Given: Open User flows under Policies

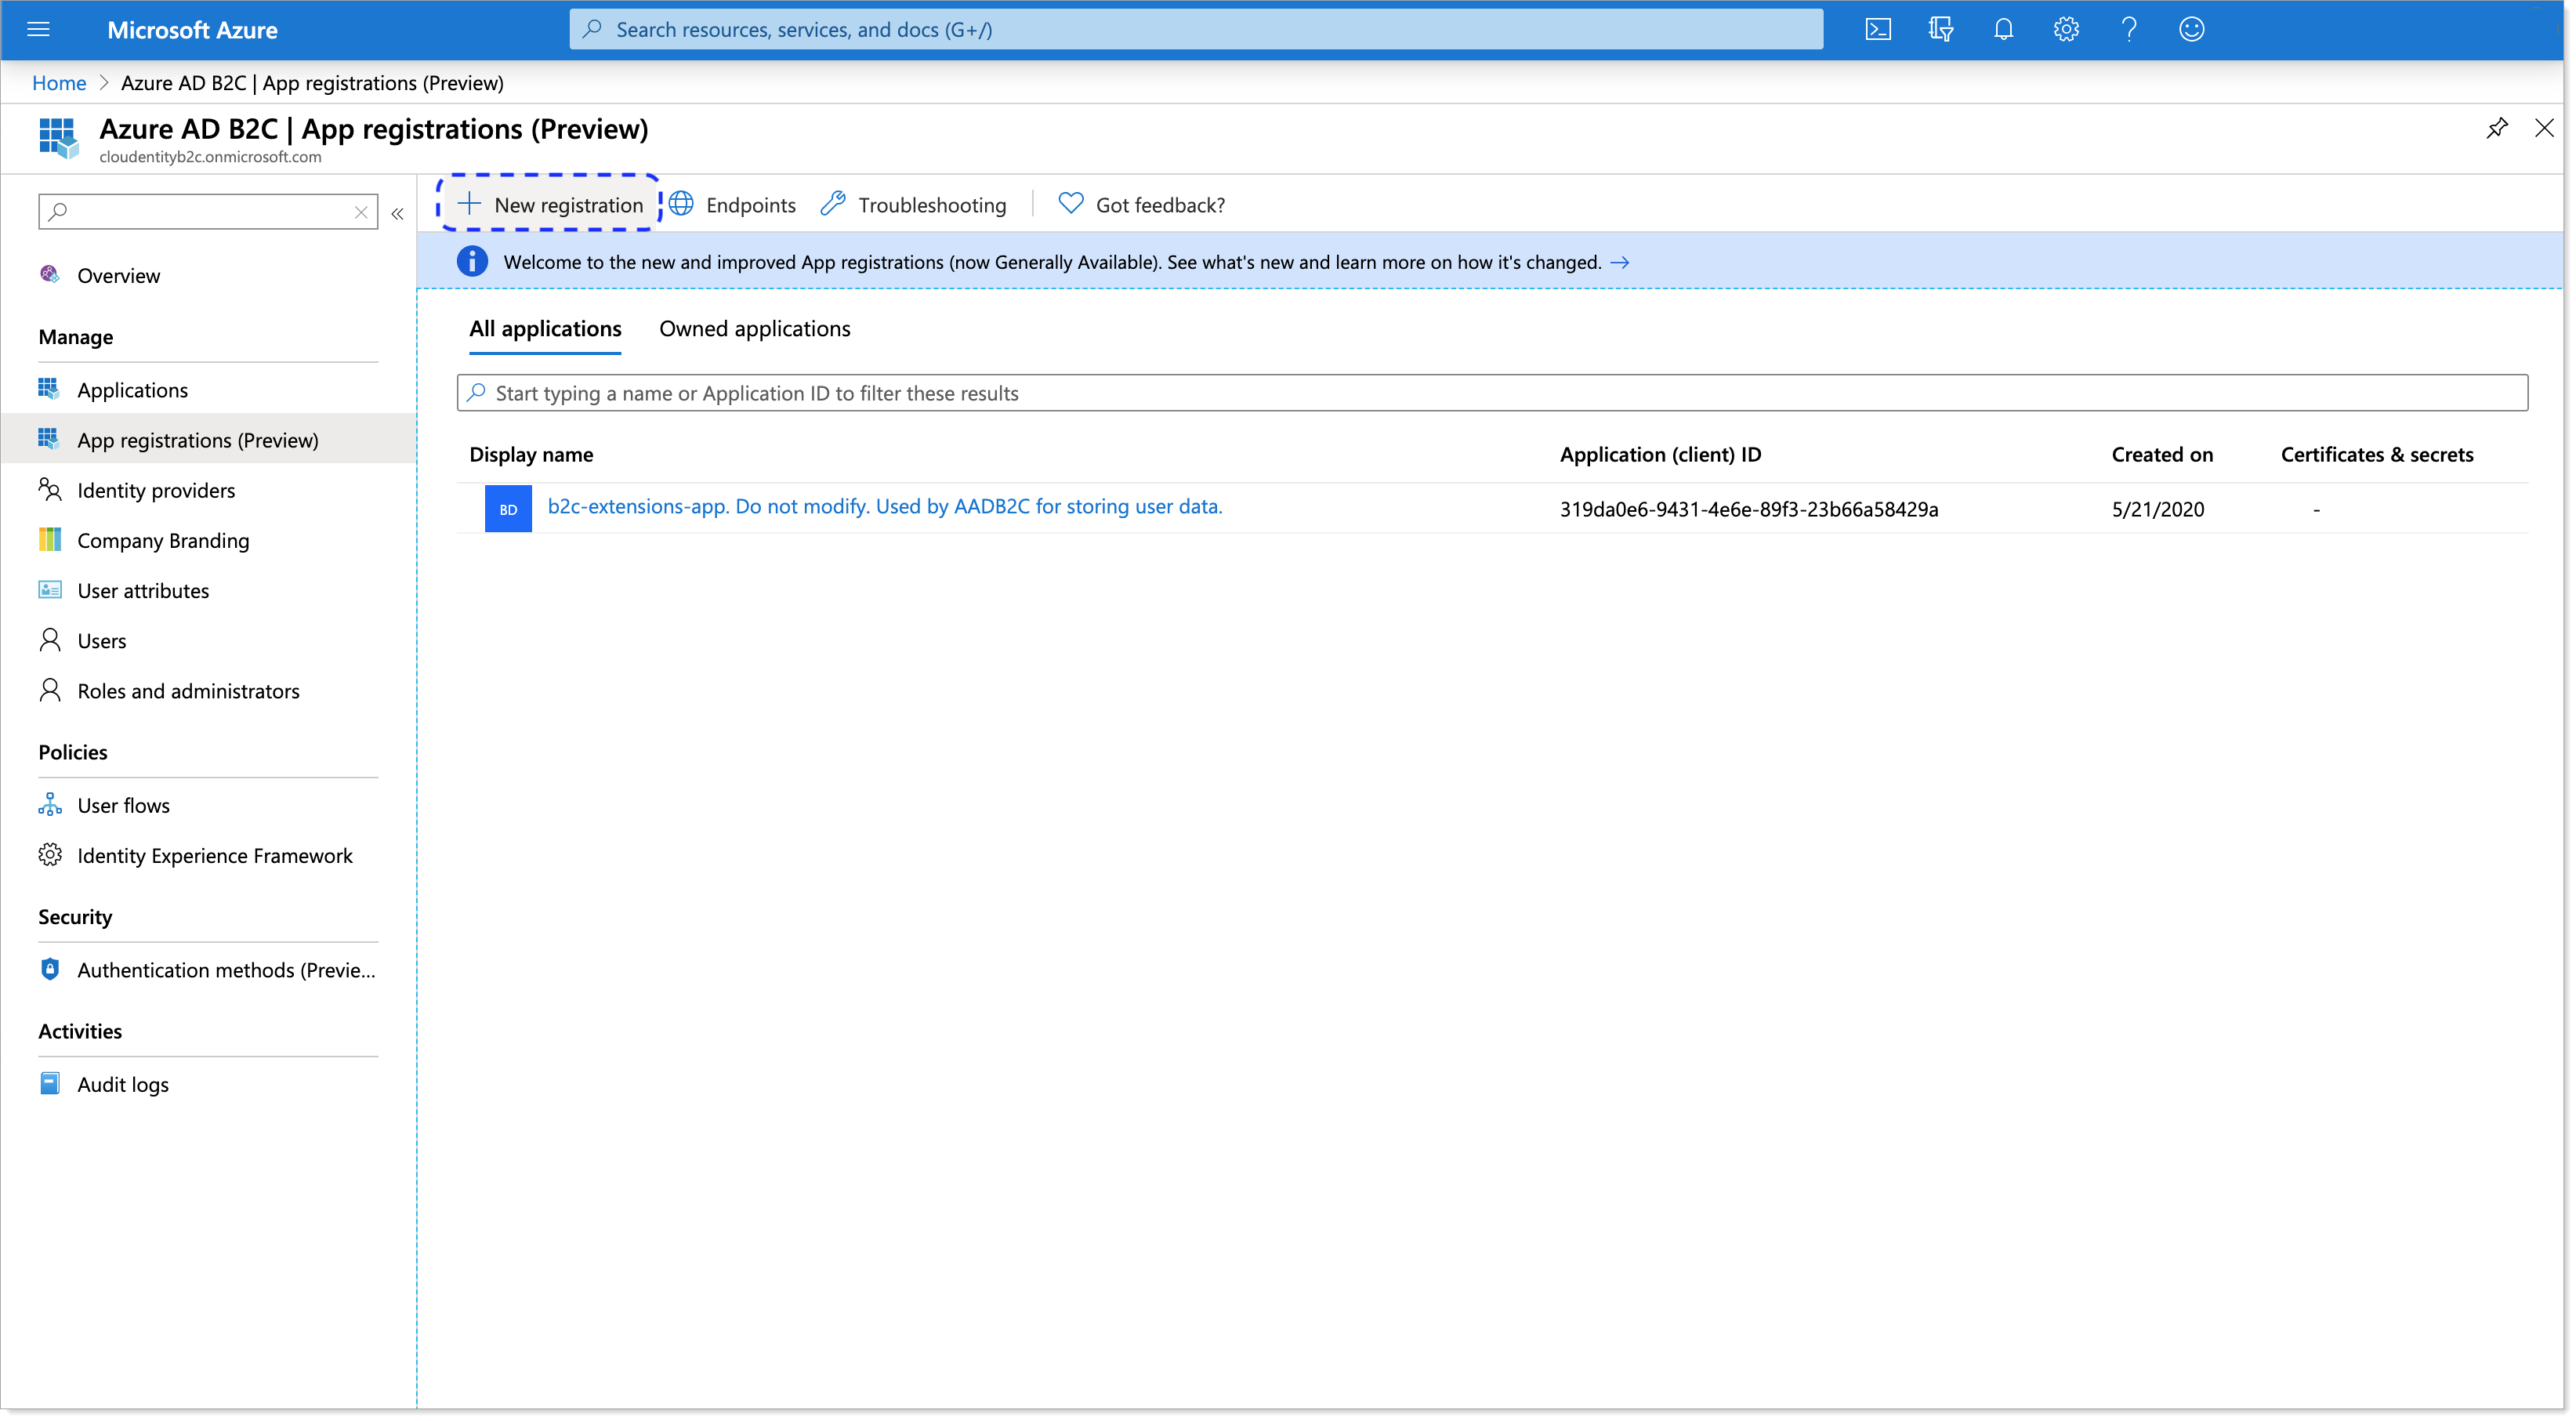Looking at the screenshot, I should 124,805.
